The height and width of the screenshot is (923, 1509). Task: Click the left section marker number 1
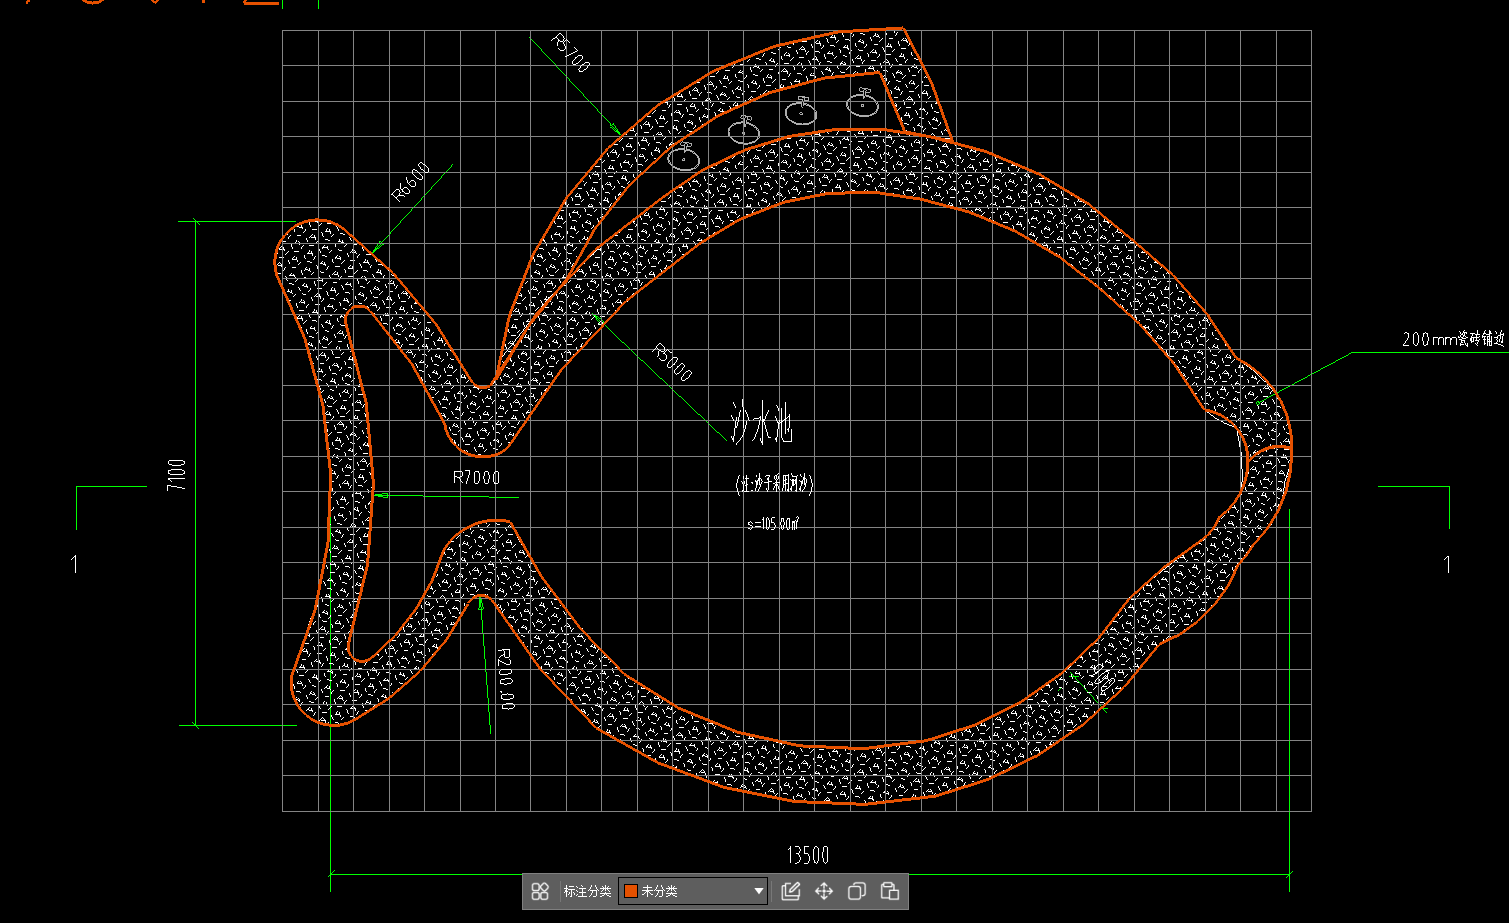tap(75, 565)
